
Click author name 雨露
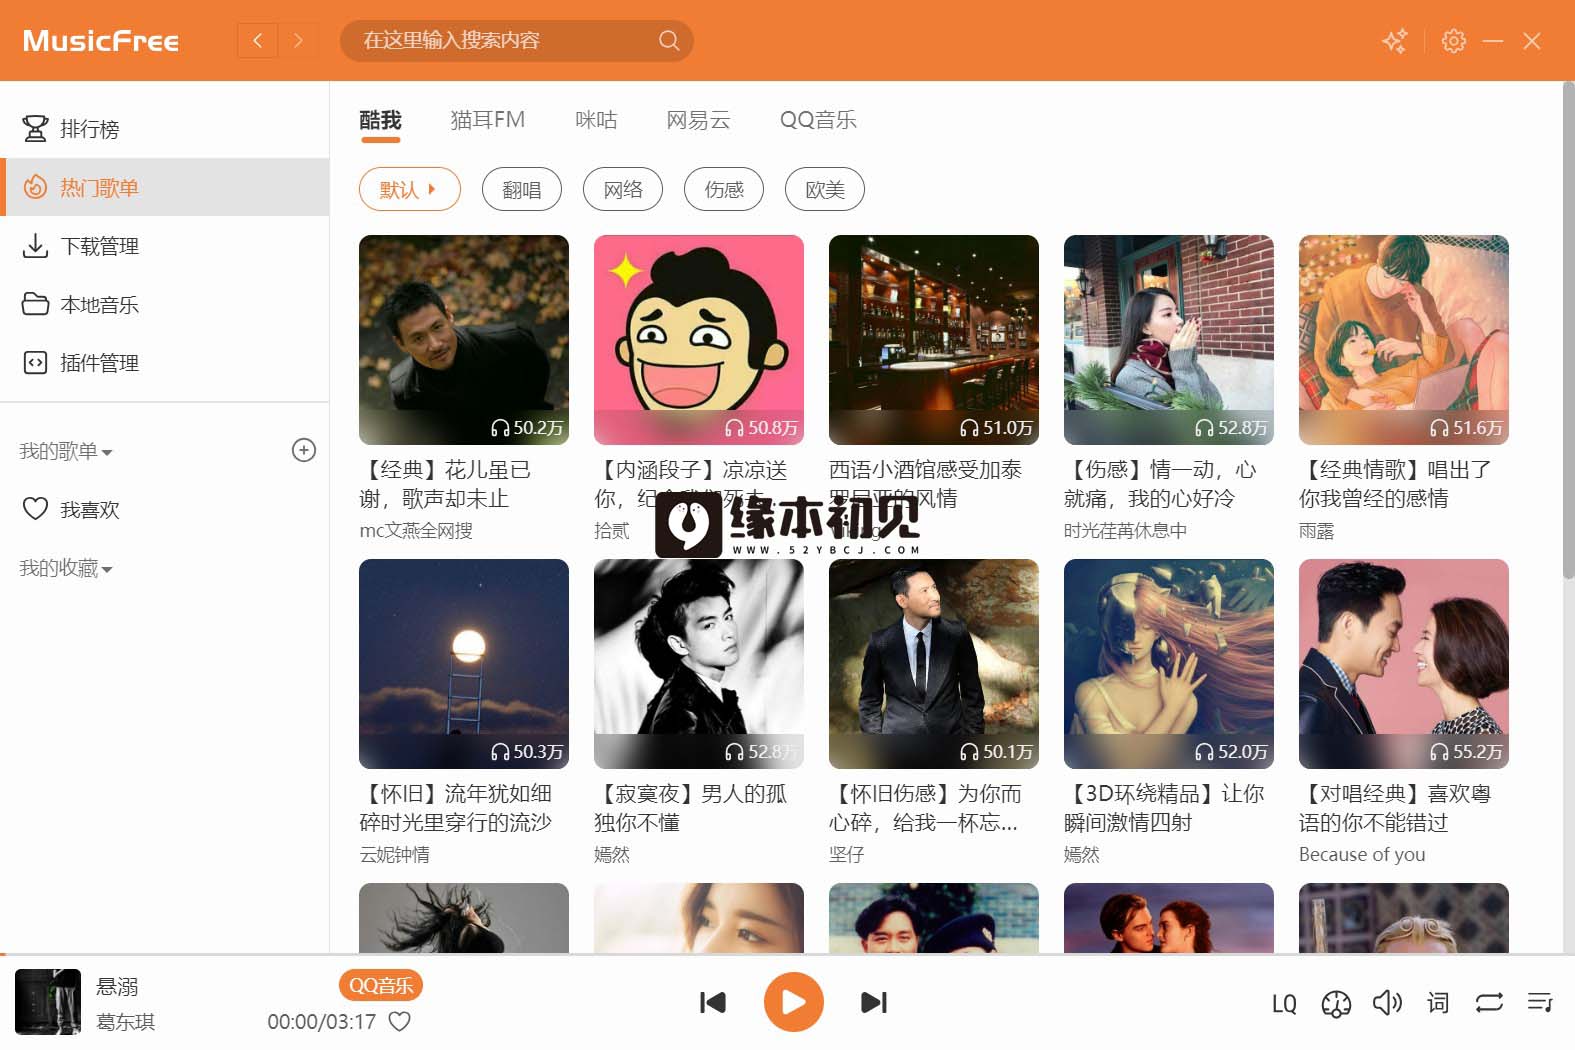pyautogui.click(x=1316, y=530)
